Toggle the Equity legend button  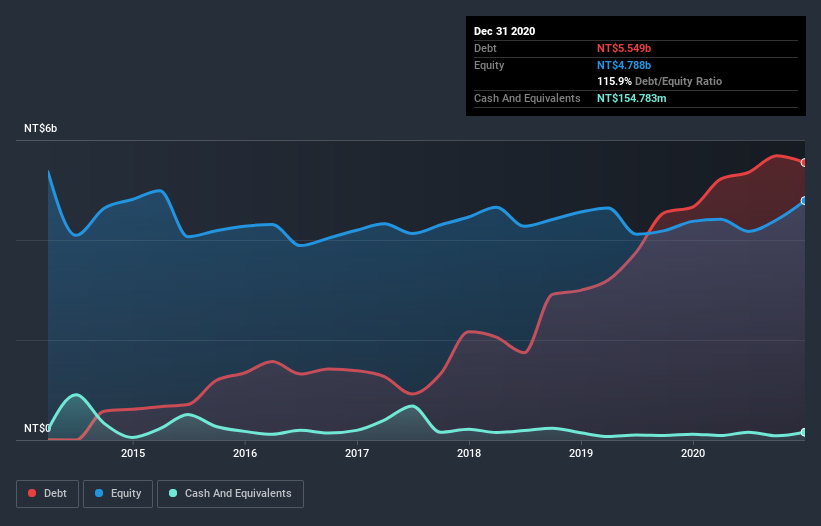point(118,494)
